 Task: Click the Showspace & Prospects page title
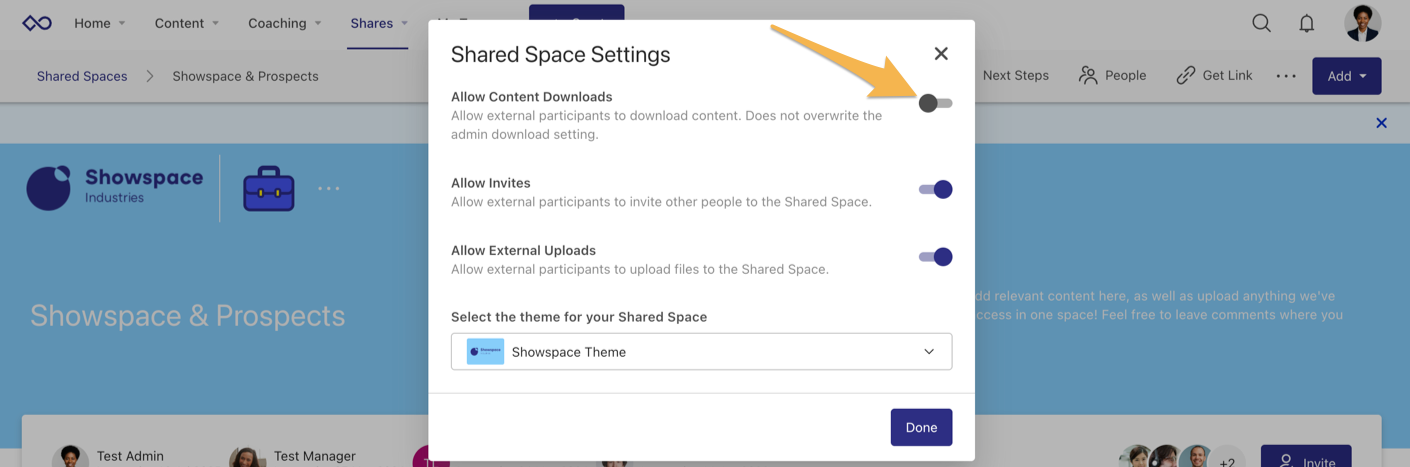click(187, 316)
